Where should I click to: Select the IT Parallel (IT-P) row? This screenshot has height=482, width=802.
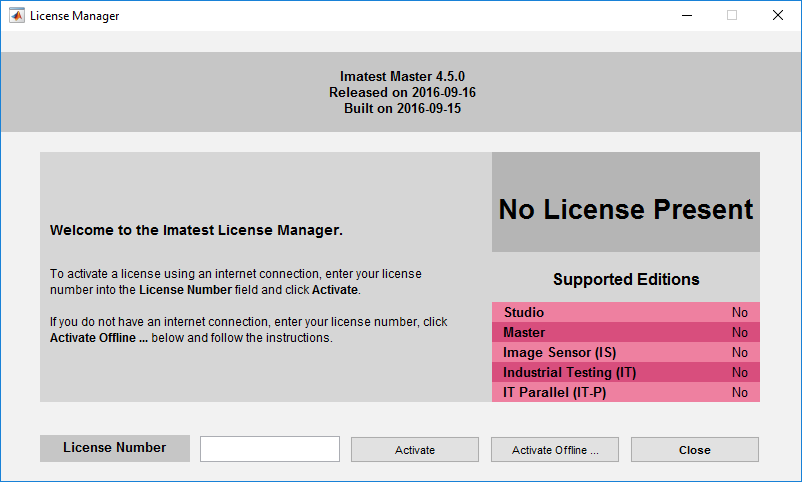pyautogui.click(x=626, y=392)
